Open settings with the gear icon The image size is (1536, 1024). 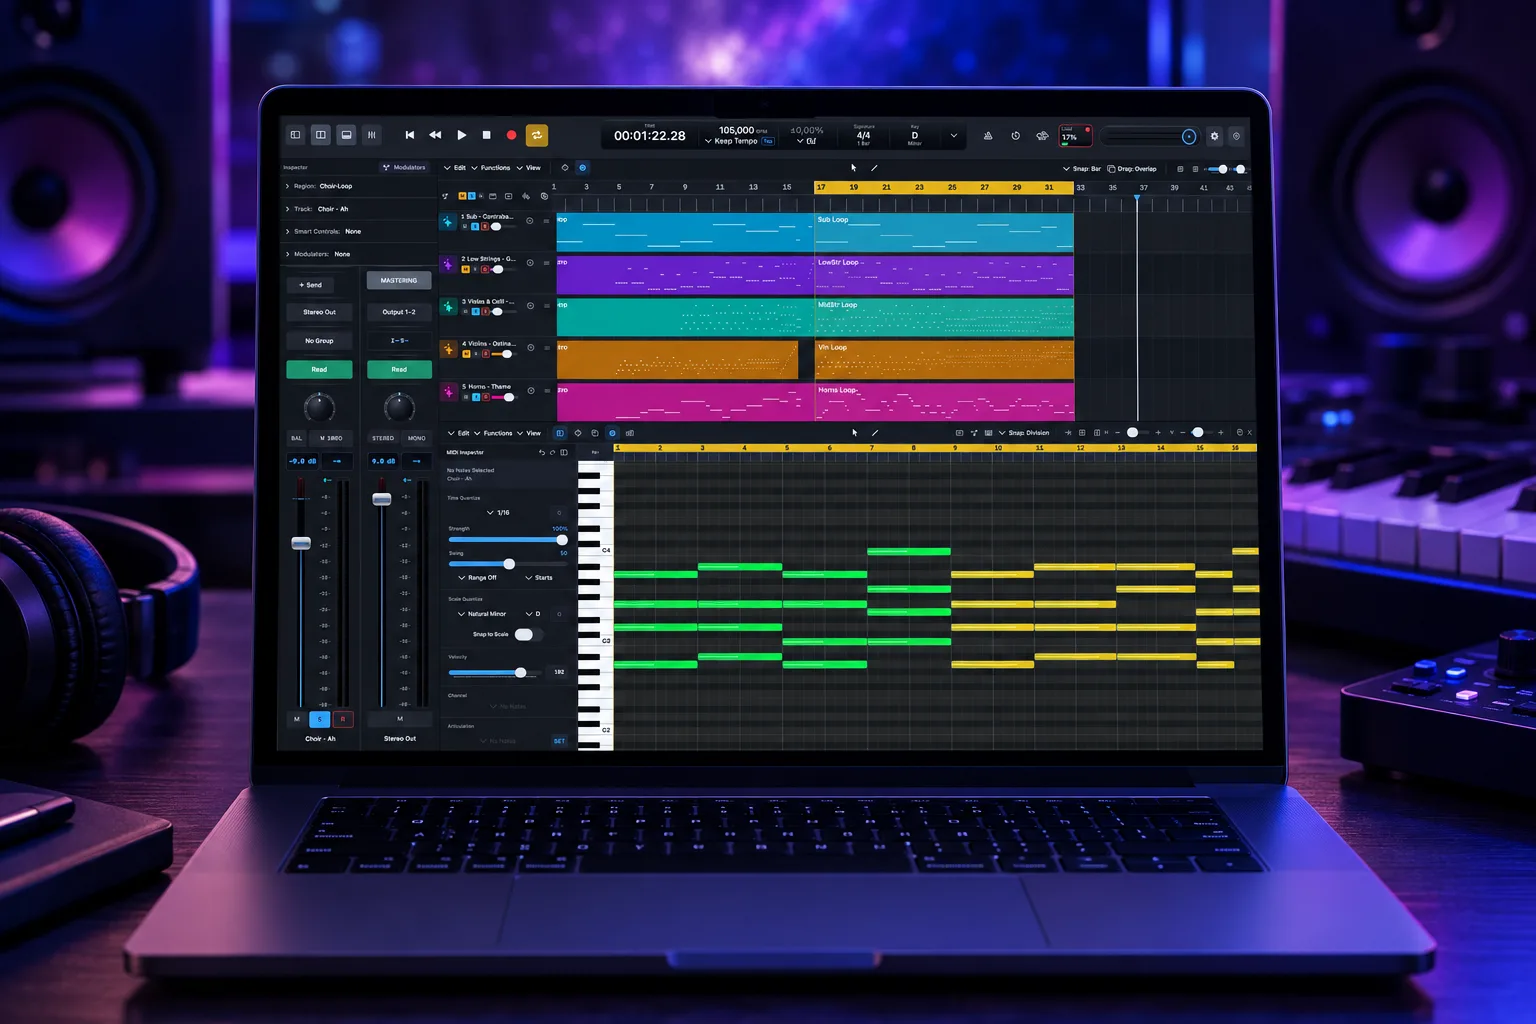coord(1215,136)
